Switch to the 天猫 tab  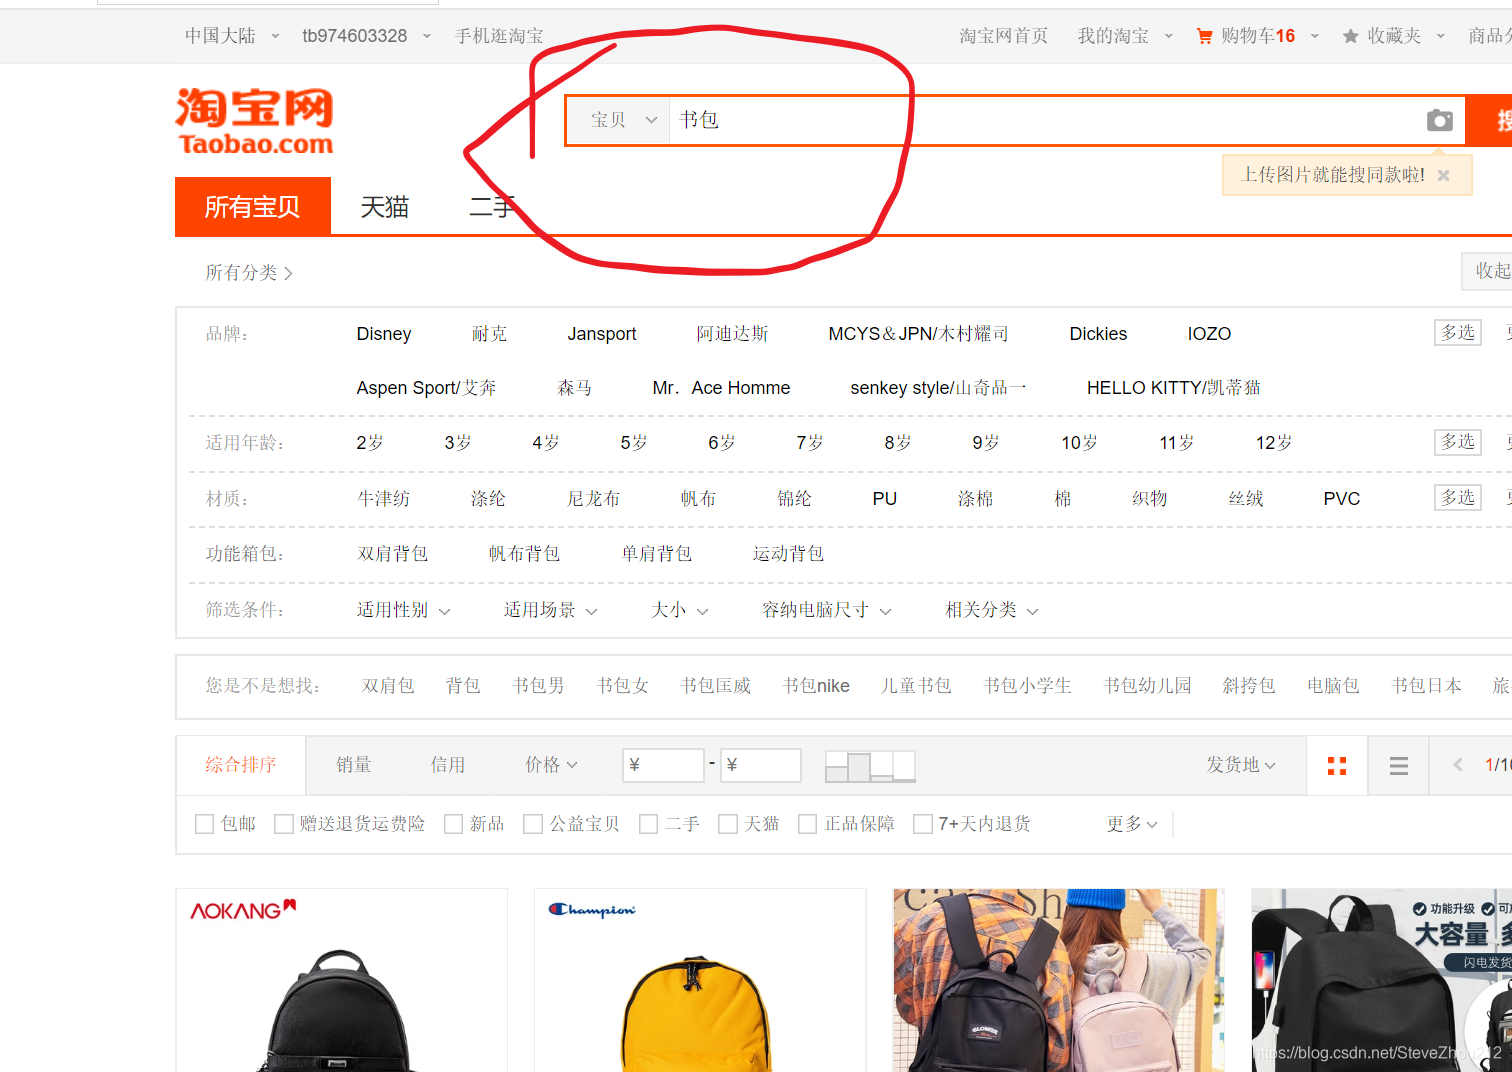tap(385, 207)
